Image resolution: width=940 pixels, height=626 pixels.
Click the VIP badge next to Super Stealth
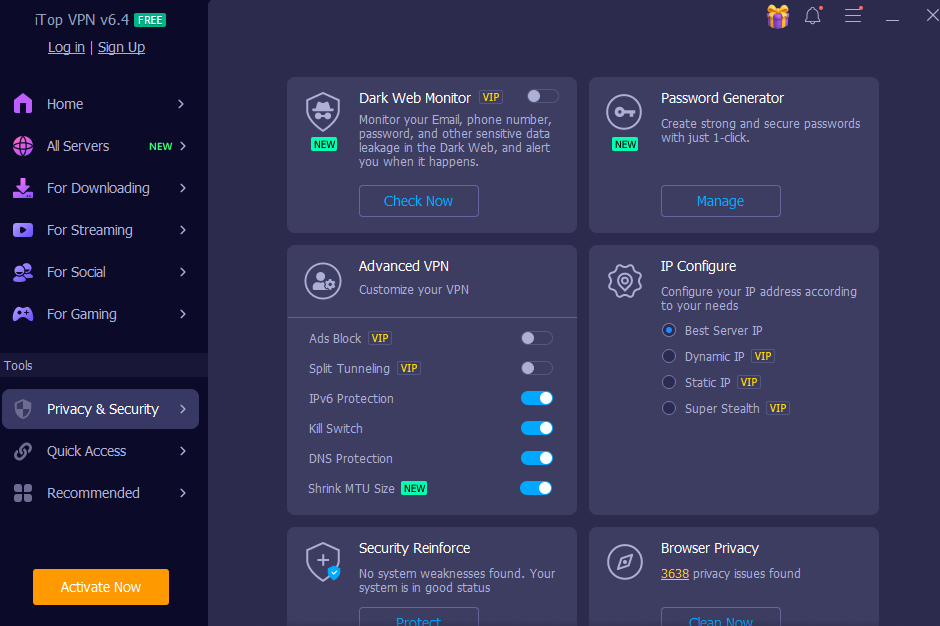point(778,408)
